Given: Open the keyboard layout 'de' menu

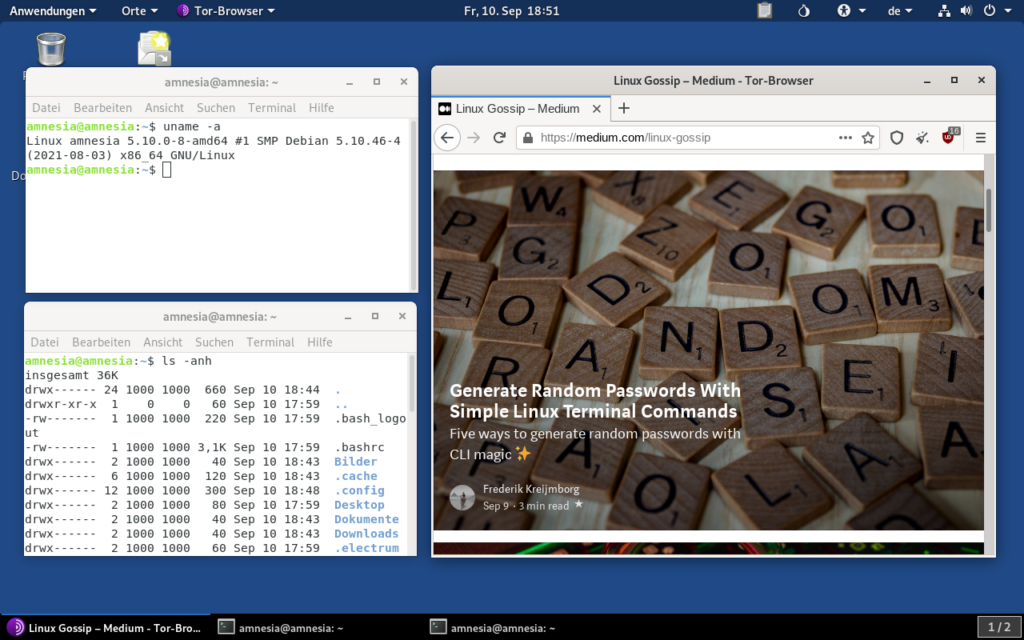Looking at the screenshot, I should 899,10.
